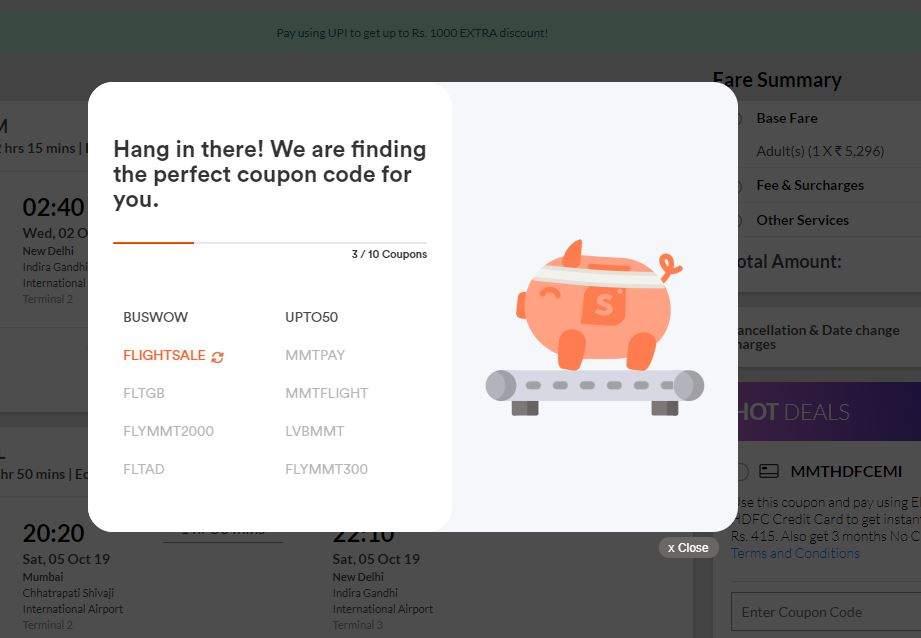Expand the Other Services section

802,220
